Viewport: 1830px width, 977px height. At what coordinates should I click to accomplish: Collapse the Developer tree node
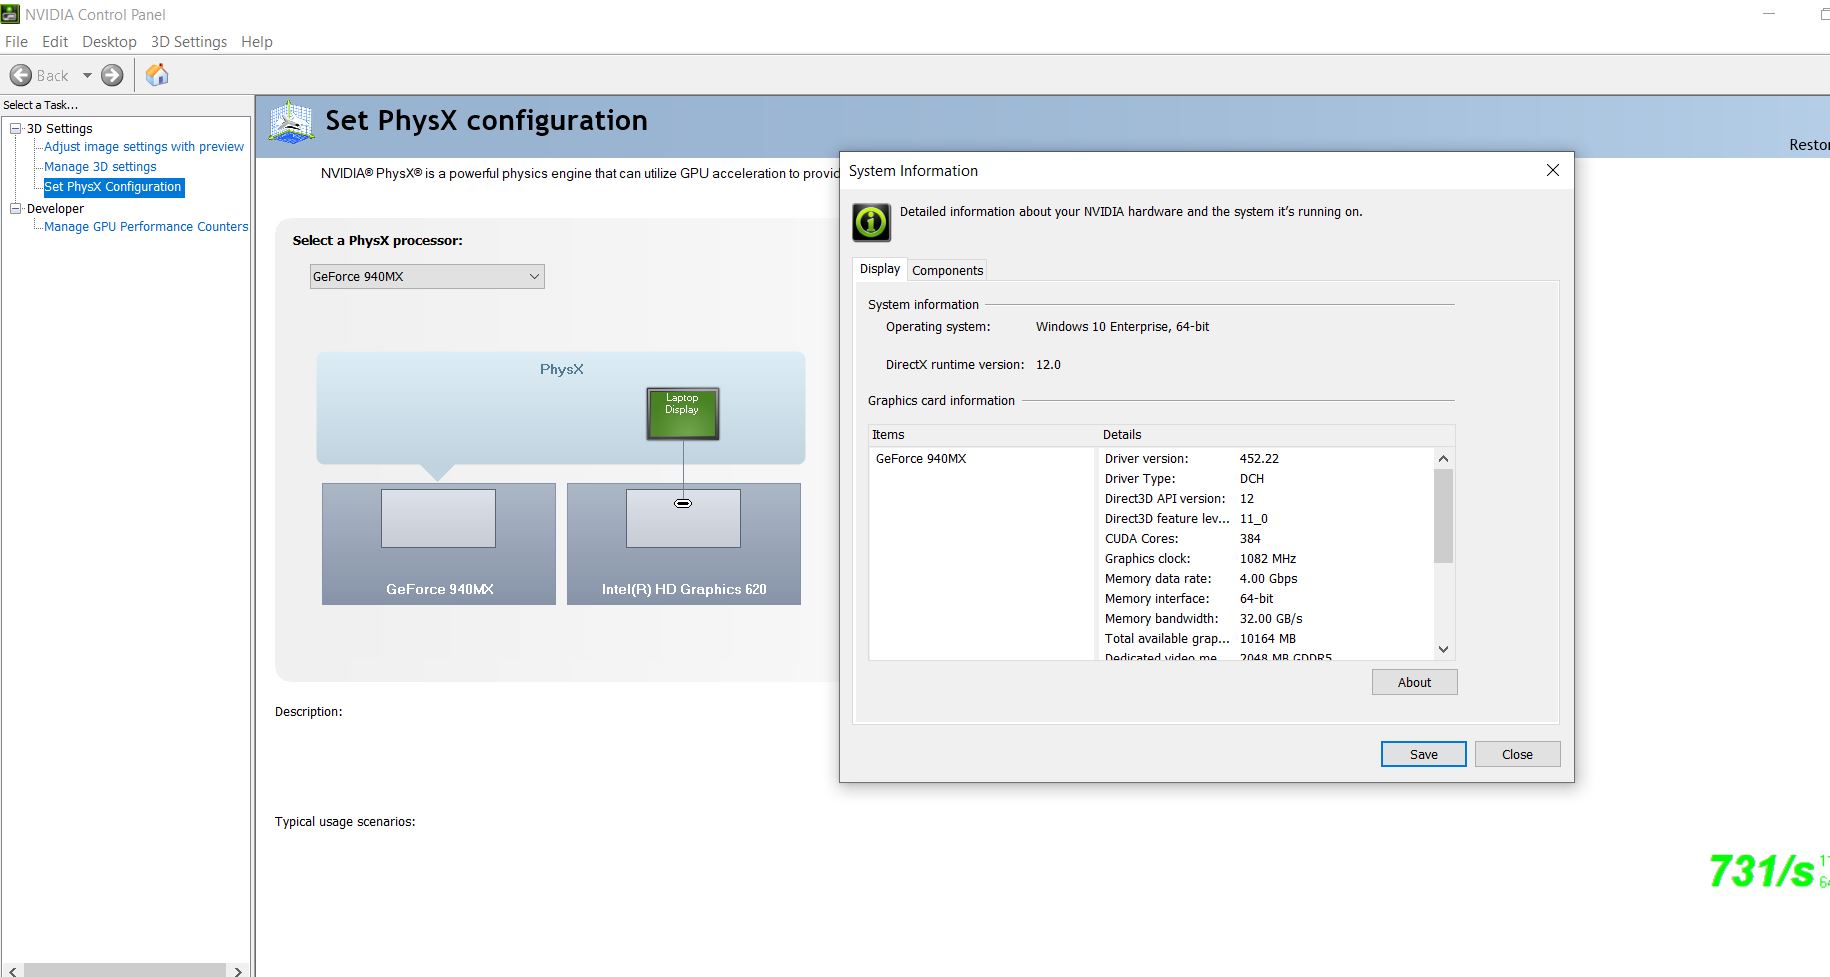click(x=16, y=208)
